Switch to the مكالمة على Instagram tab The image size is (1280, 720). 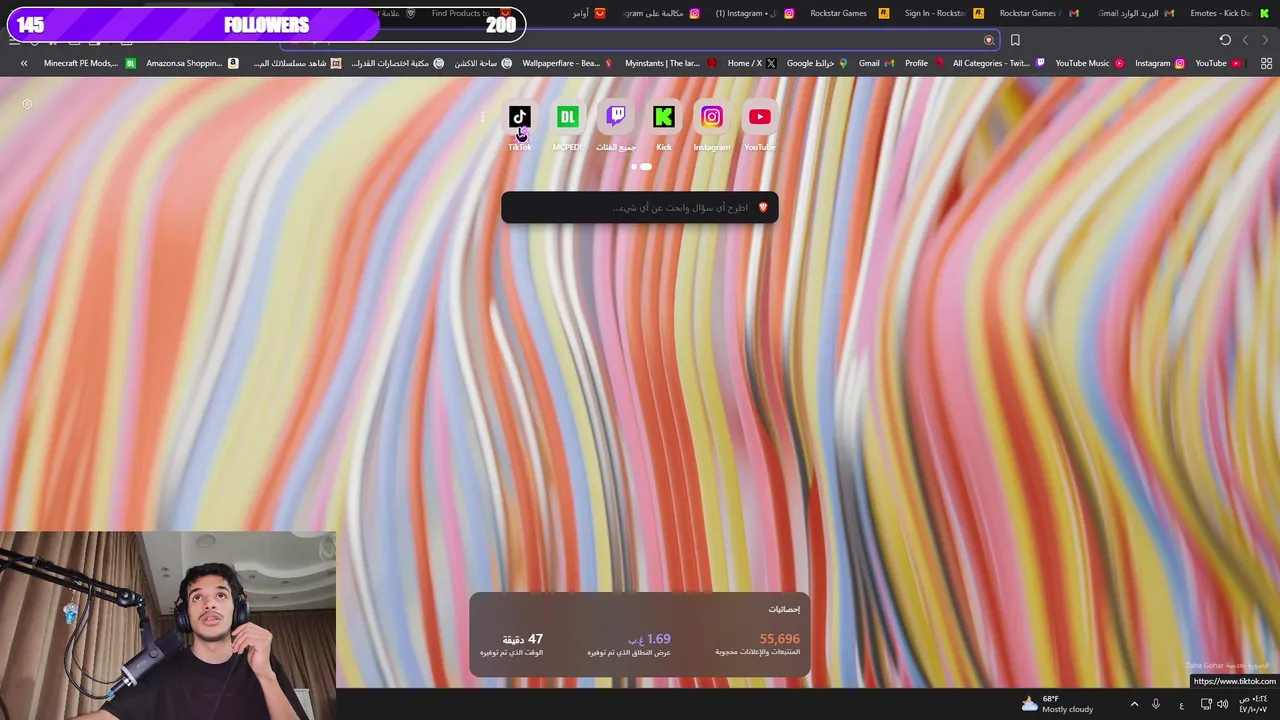660,13
